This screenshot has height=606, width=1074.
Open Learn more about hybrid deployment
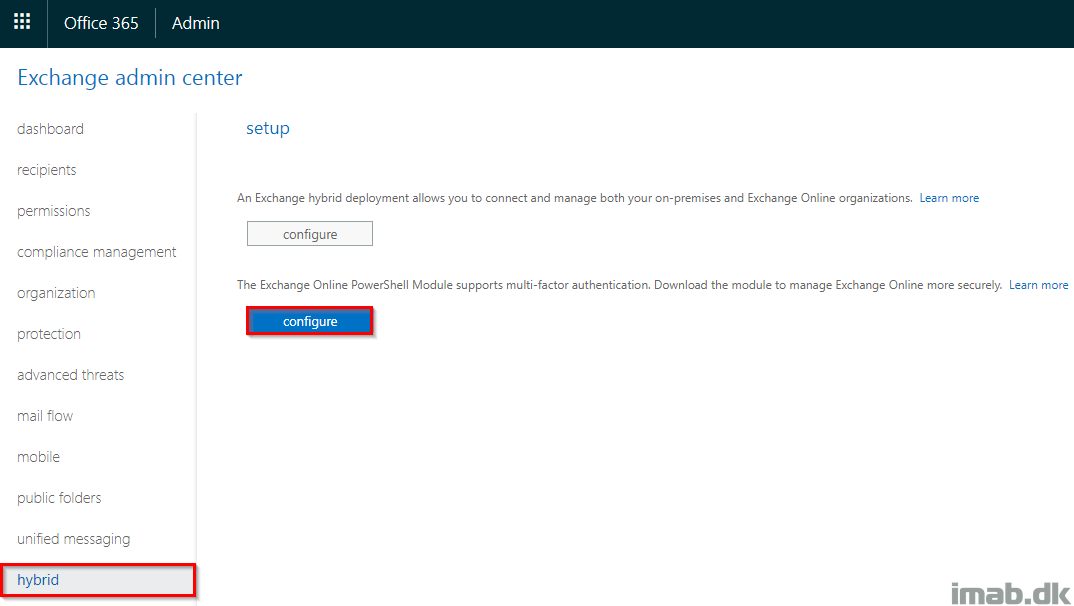949,198
